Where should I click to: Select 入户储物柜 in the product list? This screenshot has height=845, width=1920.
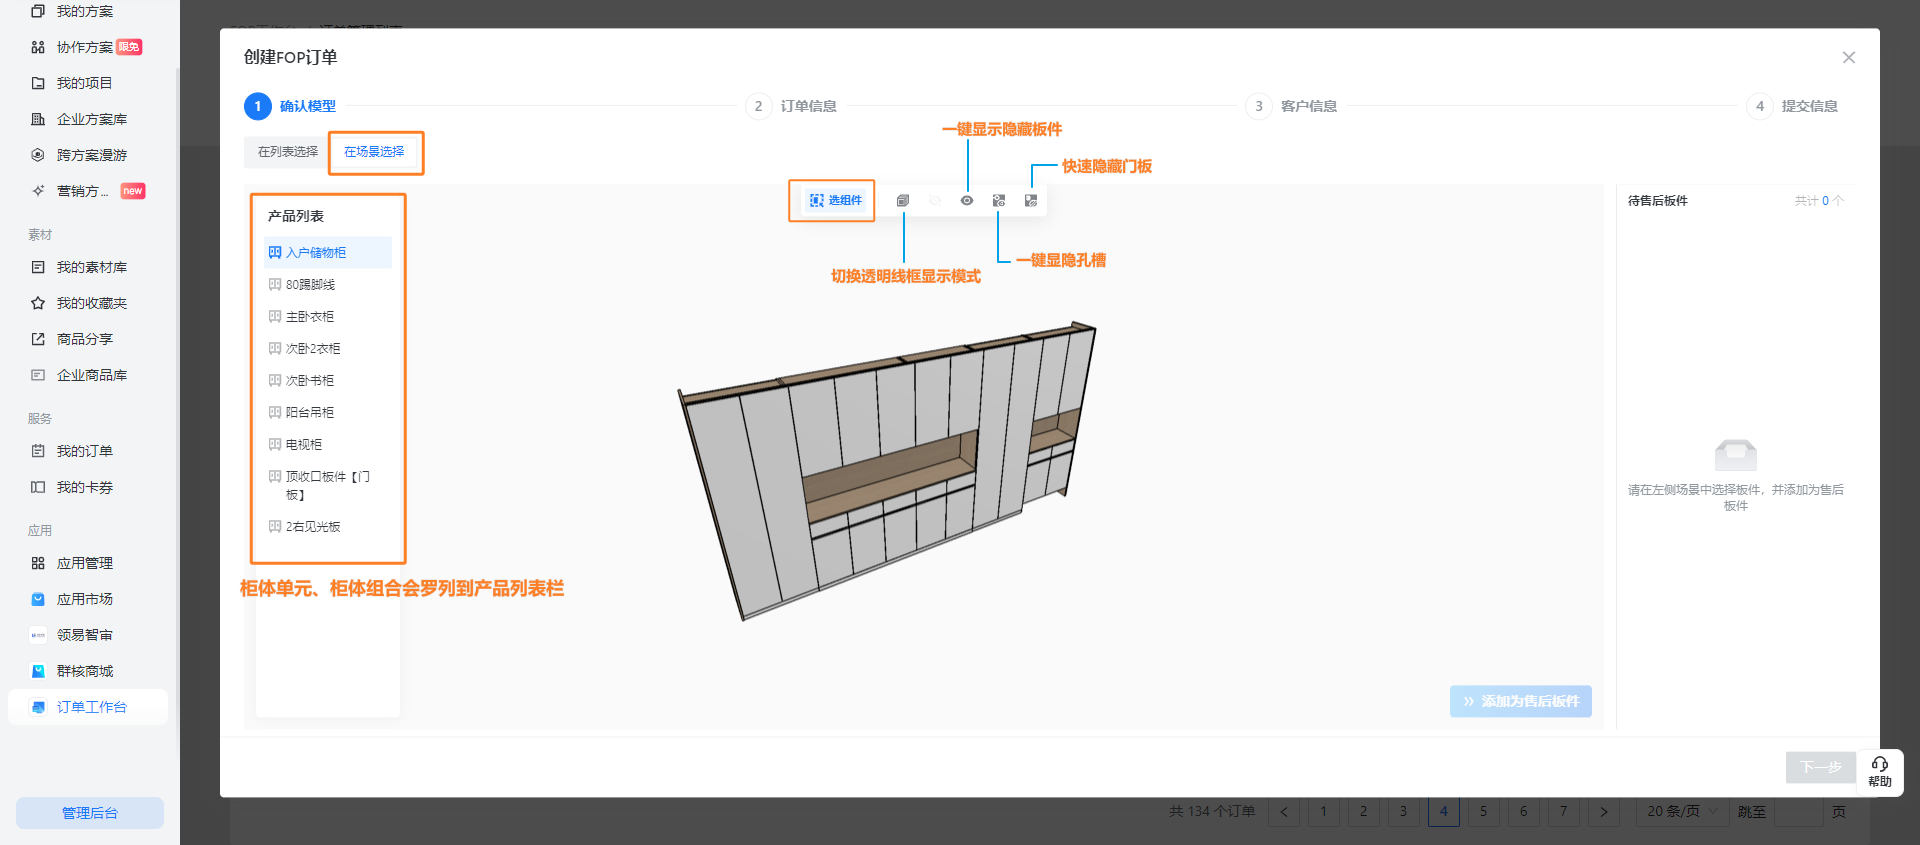316,253
